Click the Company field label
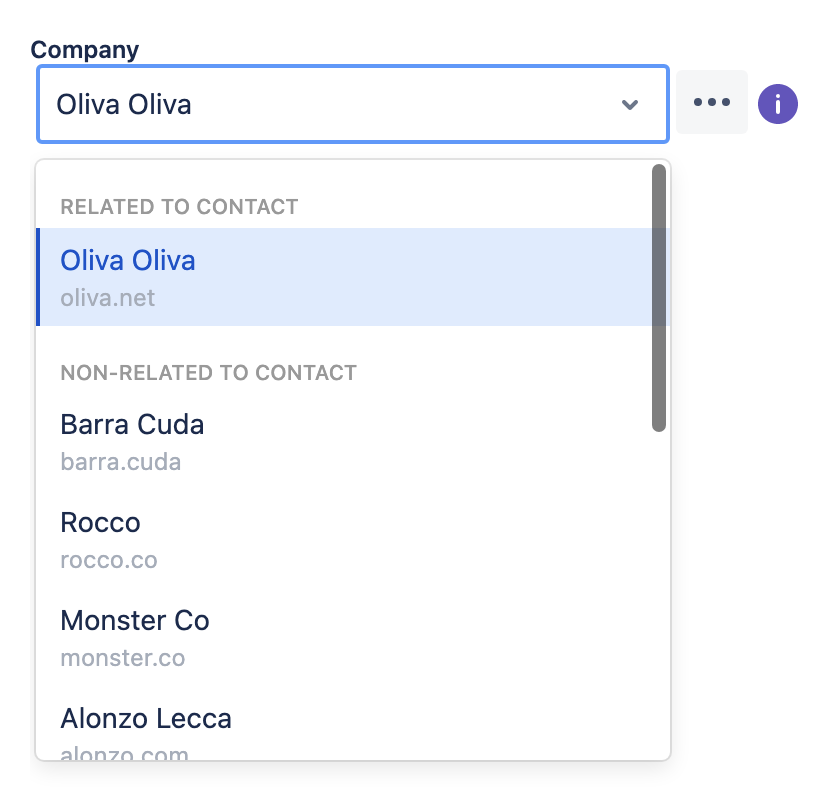822x792 pixels. pos(85,49)
